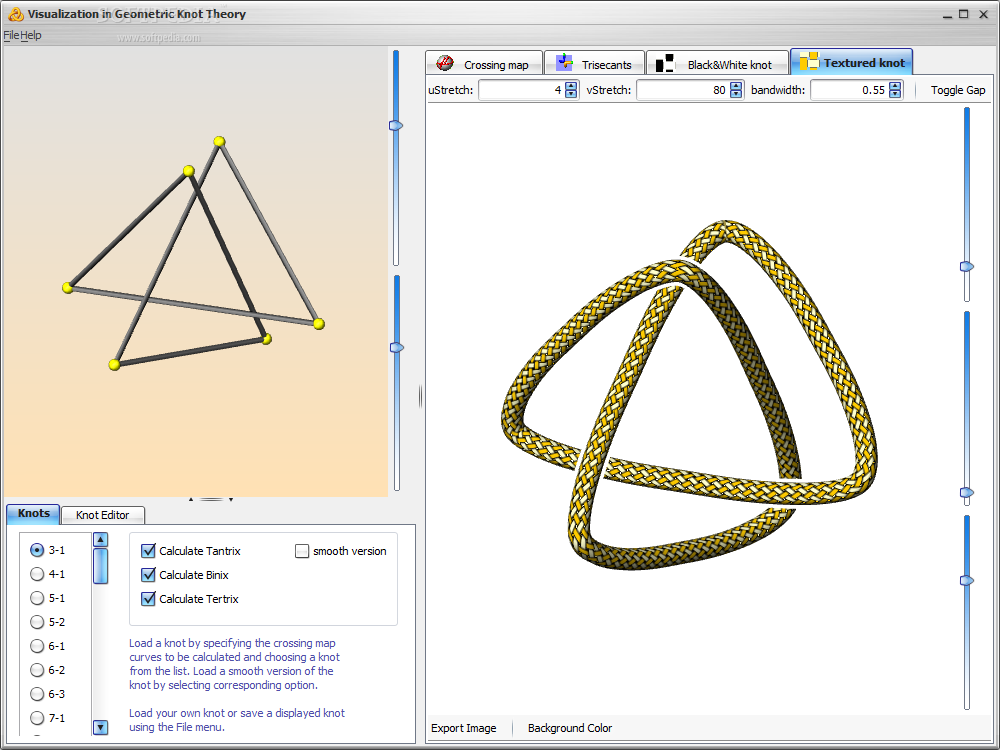Increase vStretch with up arrow
Viewport: 1000px width, 750px height.
736,86
